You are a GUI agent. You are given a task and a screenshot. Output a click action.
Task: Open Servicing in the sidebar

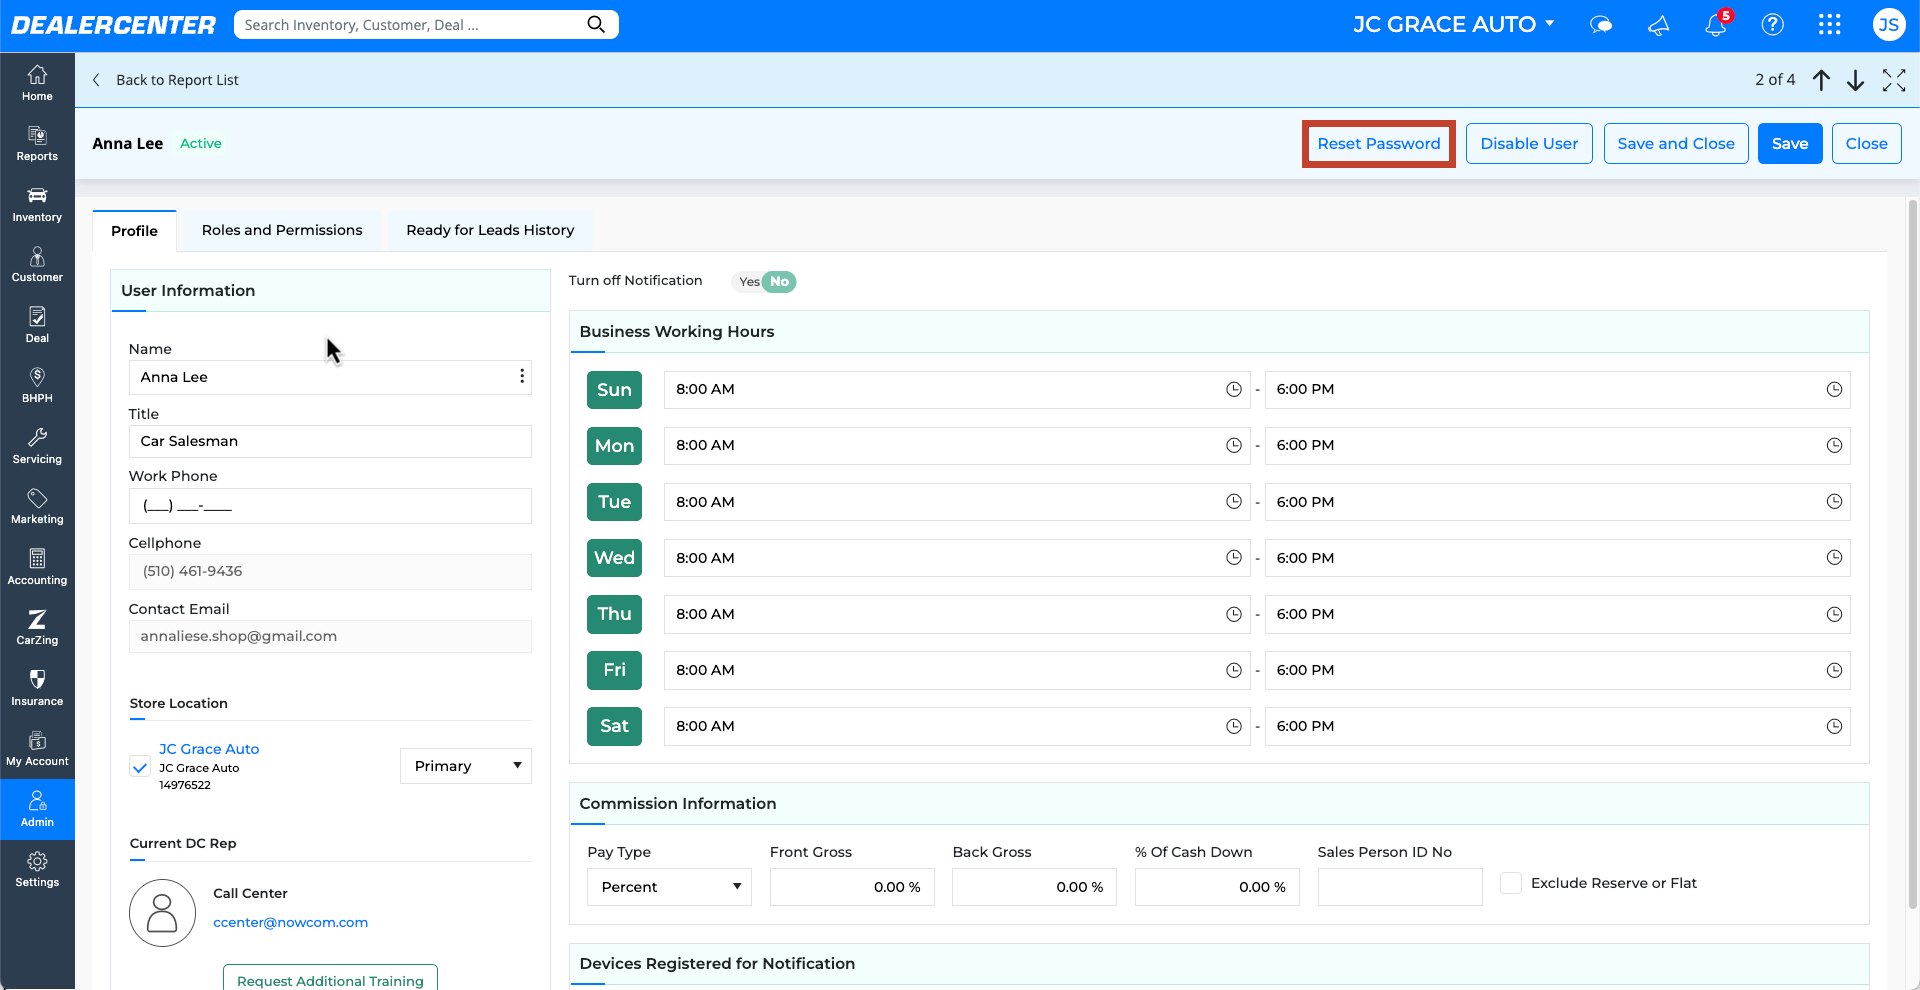[x=37, y=446]
